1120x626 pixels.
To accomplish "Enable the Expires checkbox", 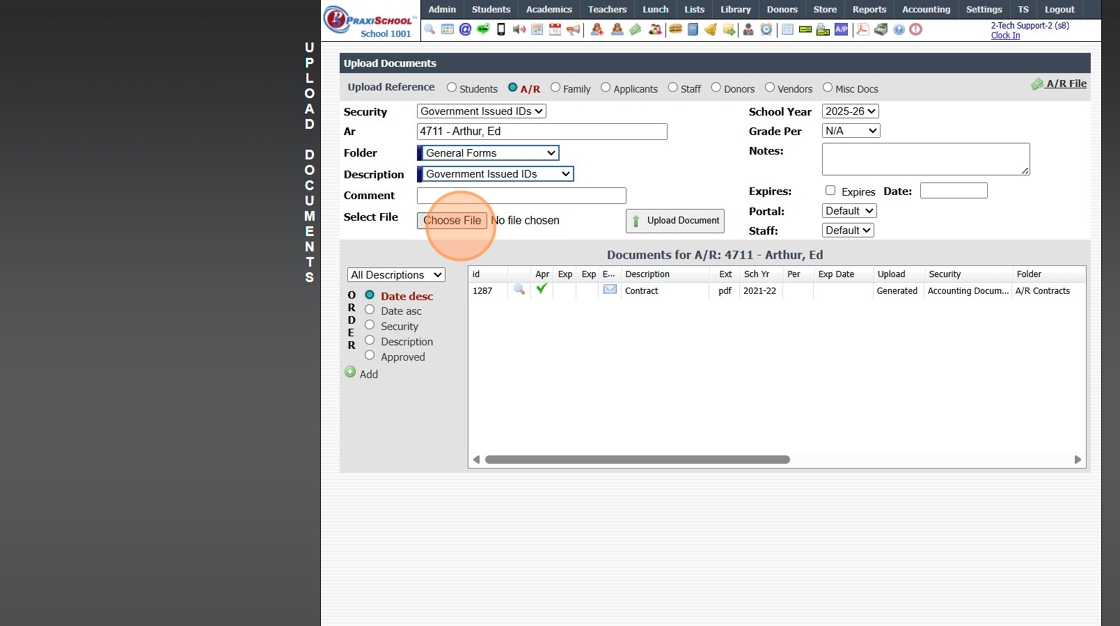I will pyautogui.click(x=830, y=191).
